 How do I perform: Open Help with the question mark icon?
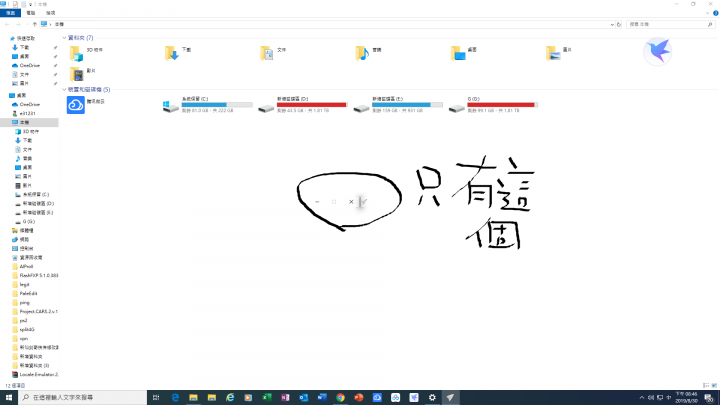715,13
